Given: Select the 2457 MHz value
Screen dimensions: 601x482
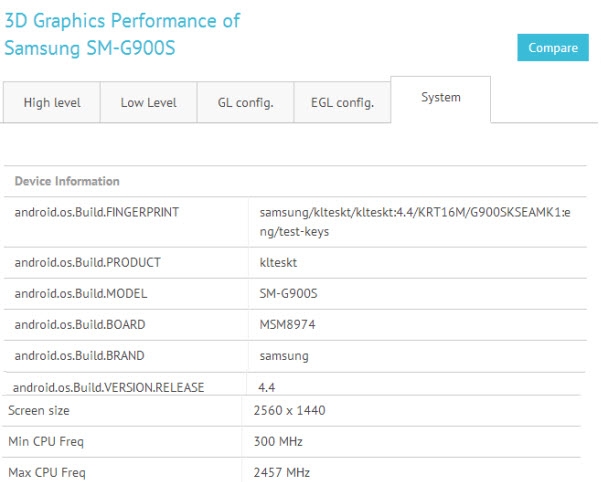Looking at the screenshot, I should (282, 472).
